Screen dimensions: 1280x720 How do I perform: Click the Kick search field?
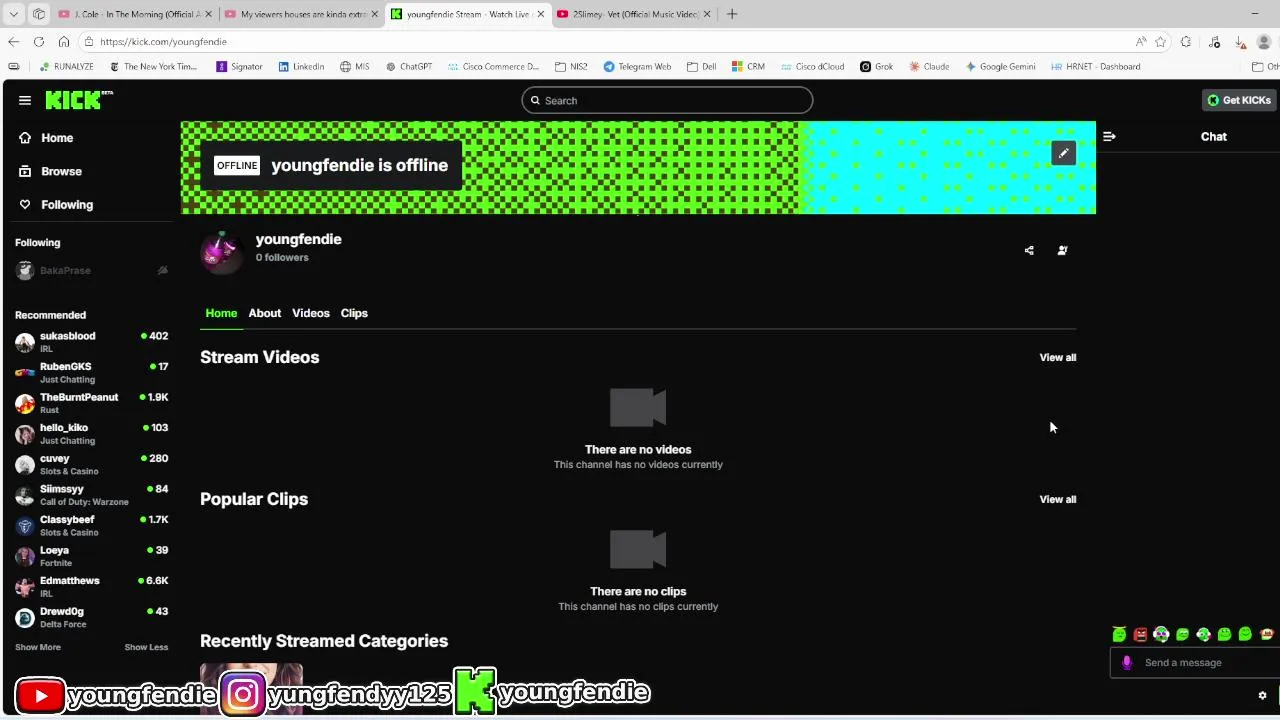coord(667,100)
